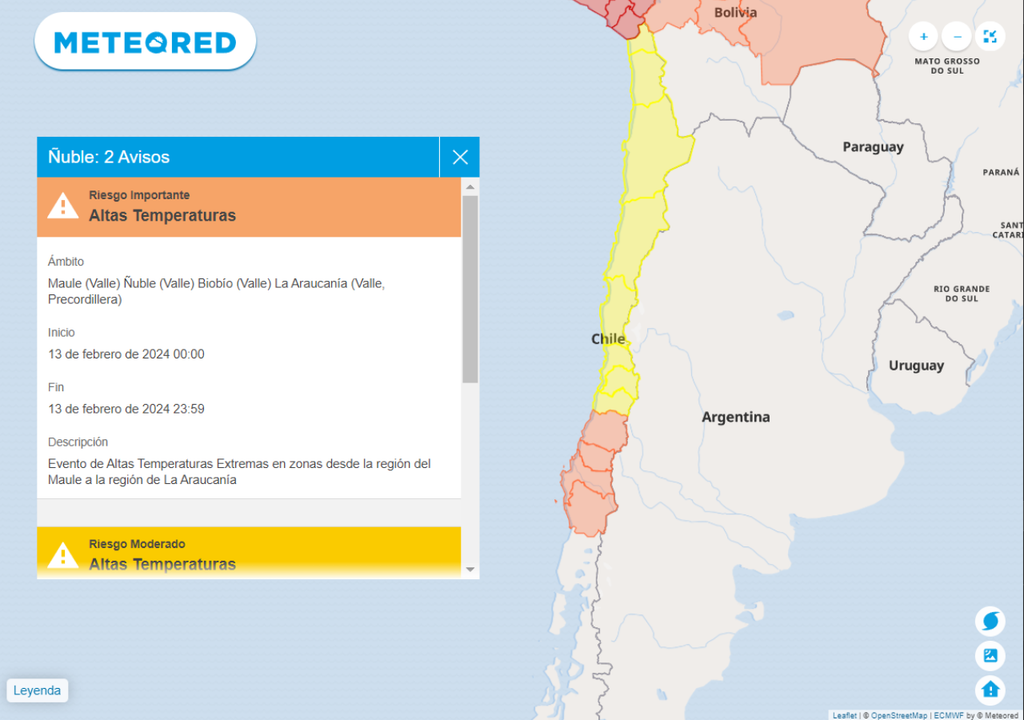1024x720 pixels.
Task: Open the OpenStreetMap attribution link
Action: click(x=898, y=715)
